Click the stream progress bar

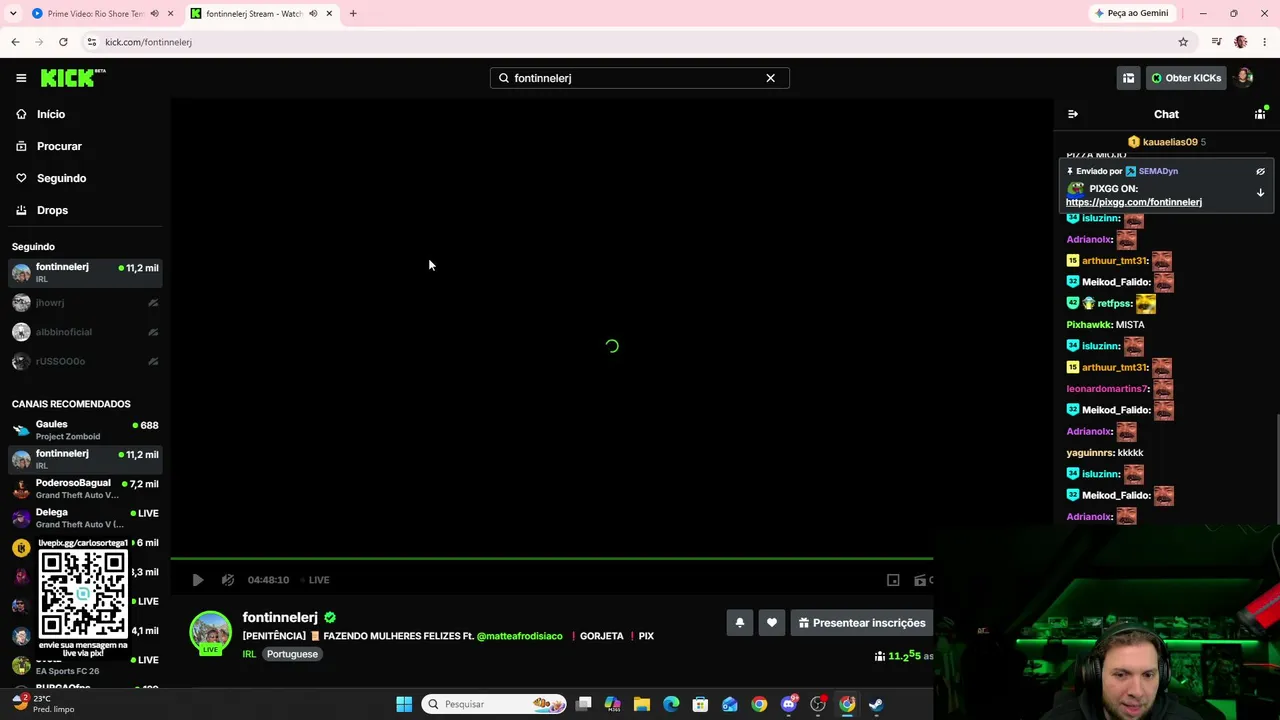(552, 559)
